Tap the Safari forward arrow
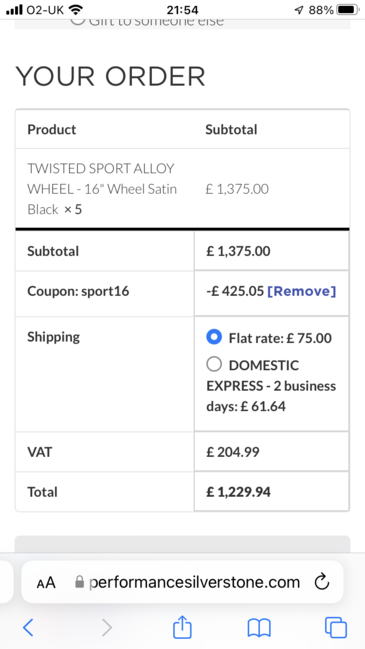 tap(107, 627)
